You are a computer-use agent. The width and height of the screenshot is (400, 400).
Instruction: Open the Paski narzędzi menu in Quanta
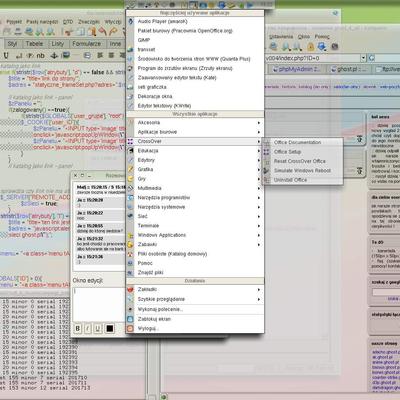pyautogui.click(x=42, y=22)
